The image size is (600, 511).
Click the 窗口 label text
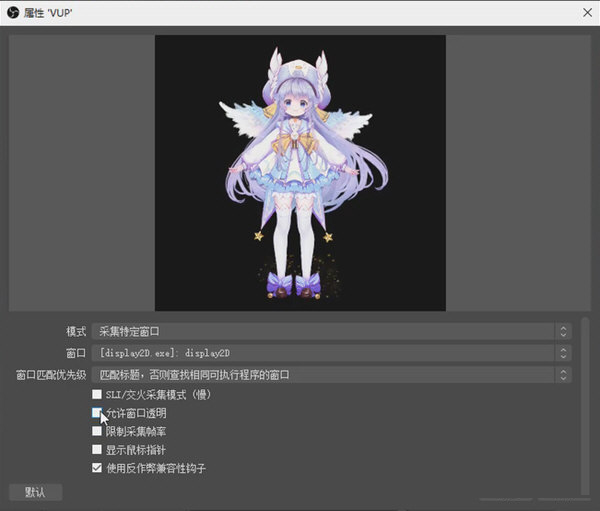click(x=76, y=353)
